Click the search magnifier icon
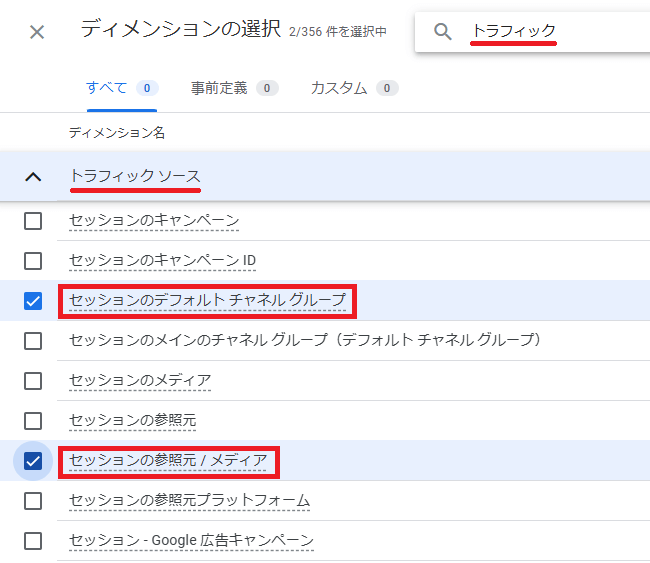This screenshot has width=650, height=563. (443, 32)
